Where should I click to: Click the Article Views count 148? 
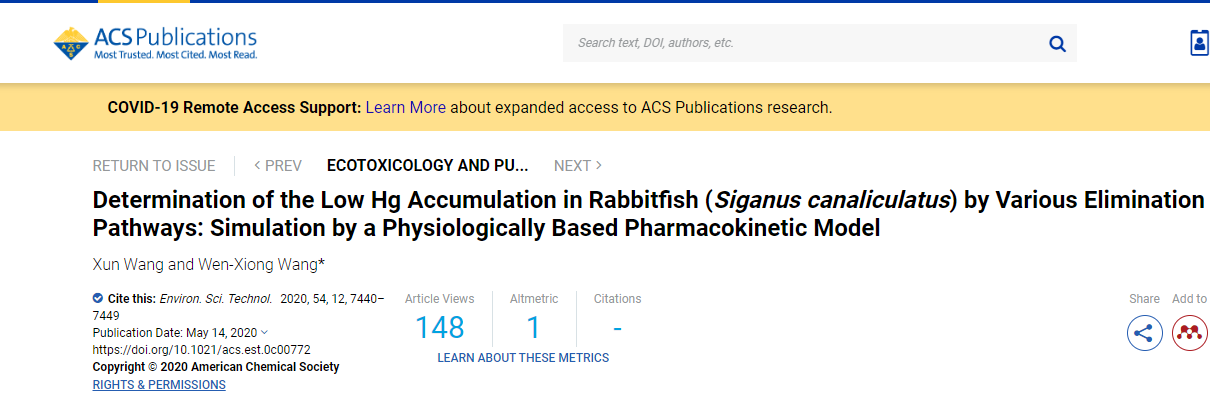click(440, 327)
